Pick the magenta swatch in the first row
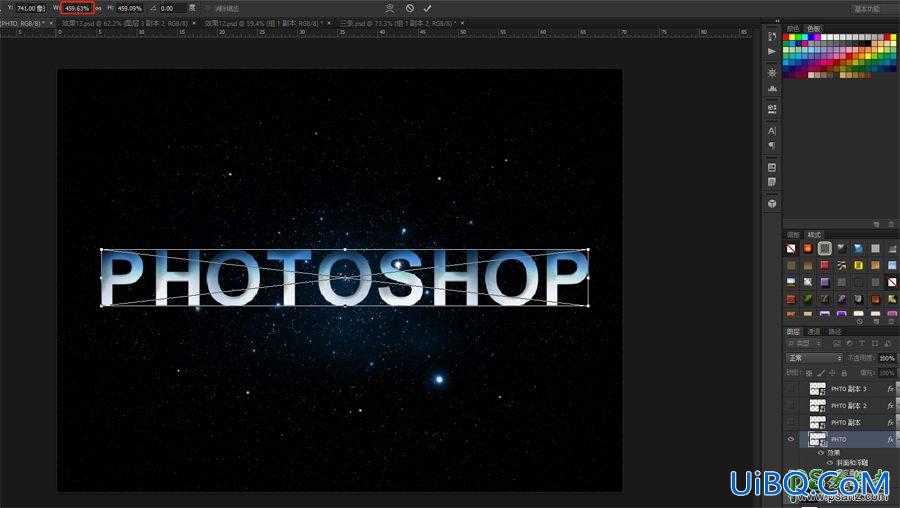 point(817,37)
